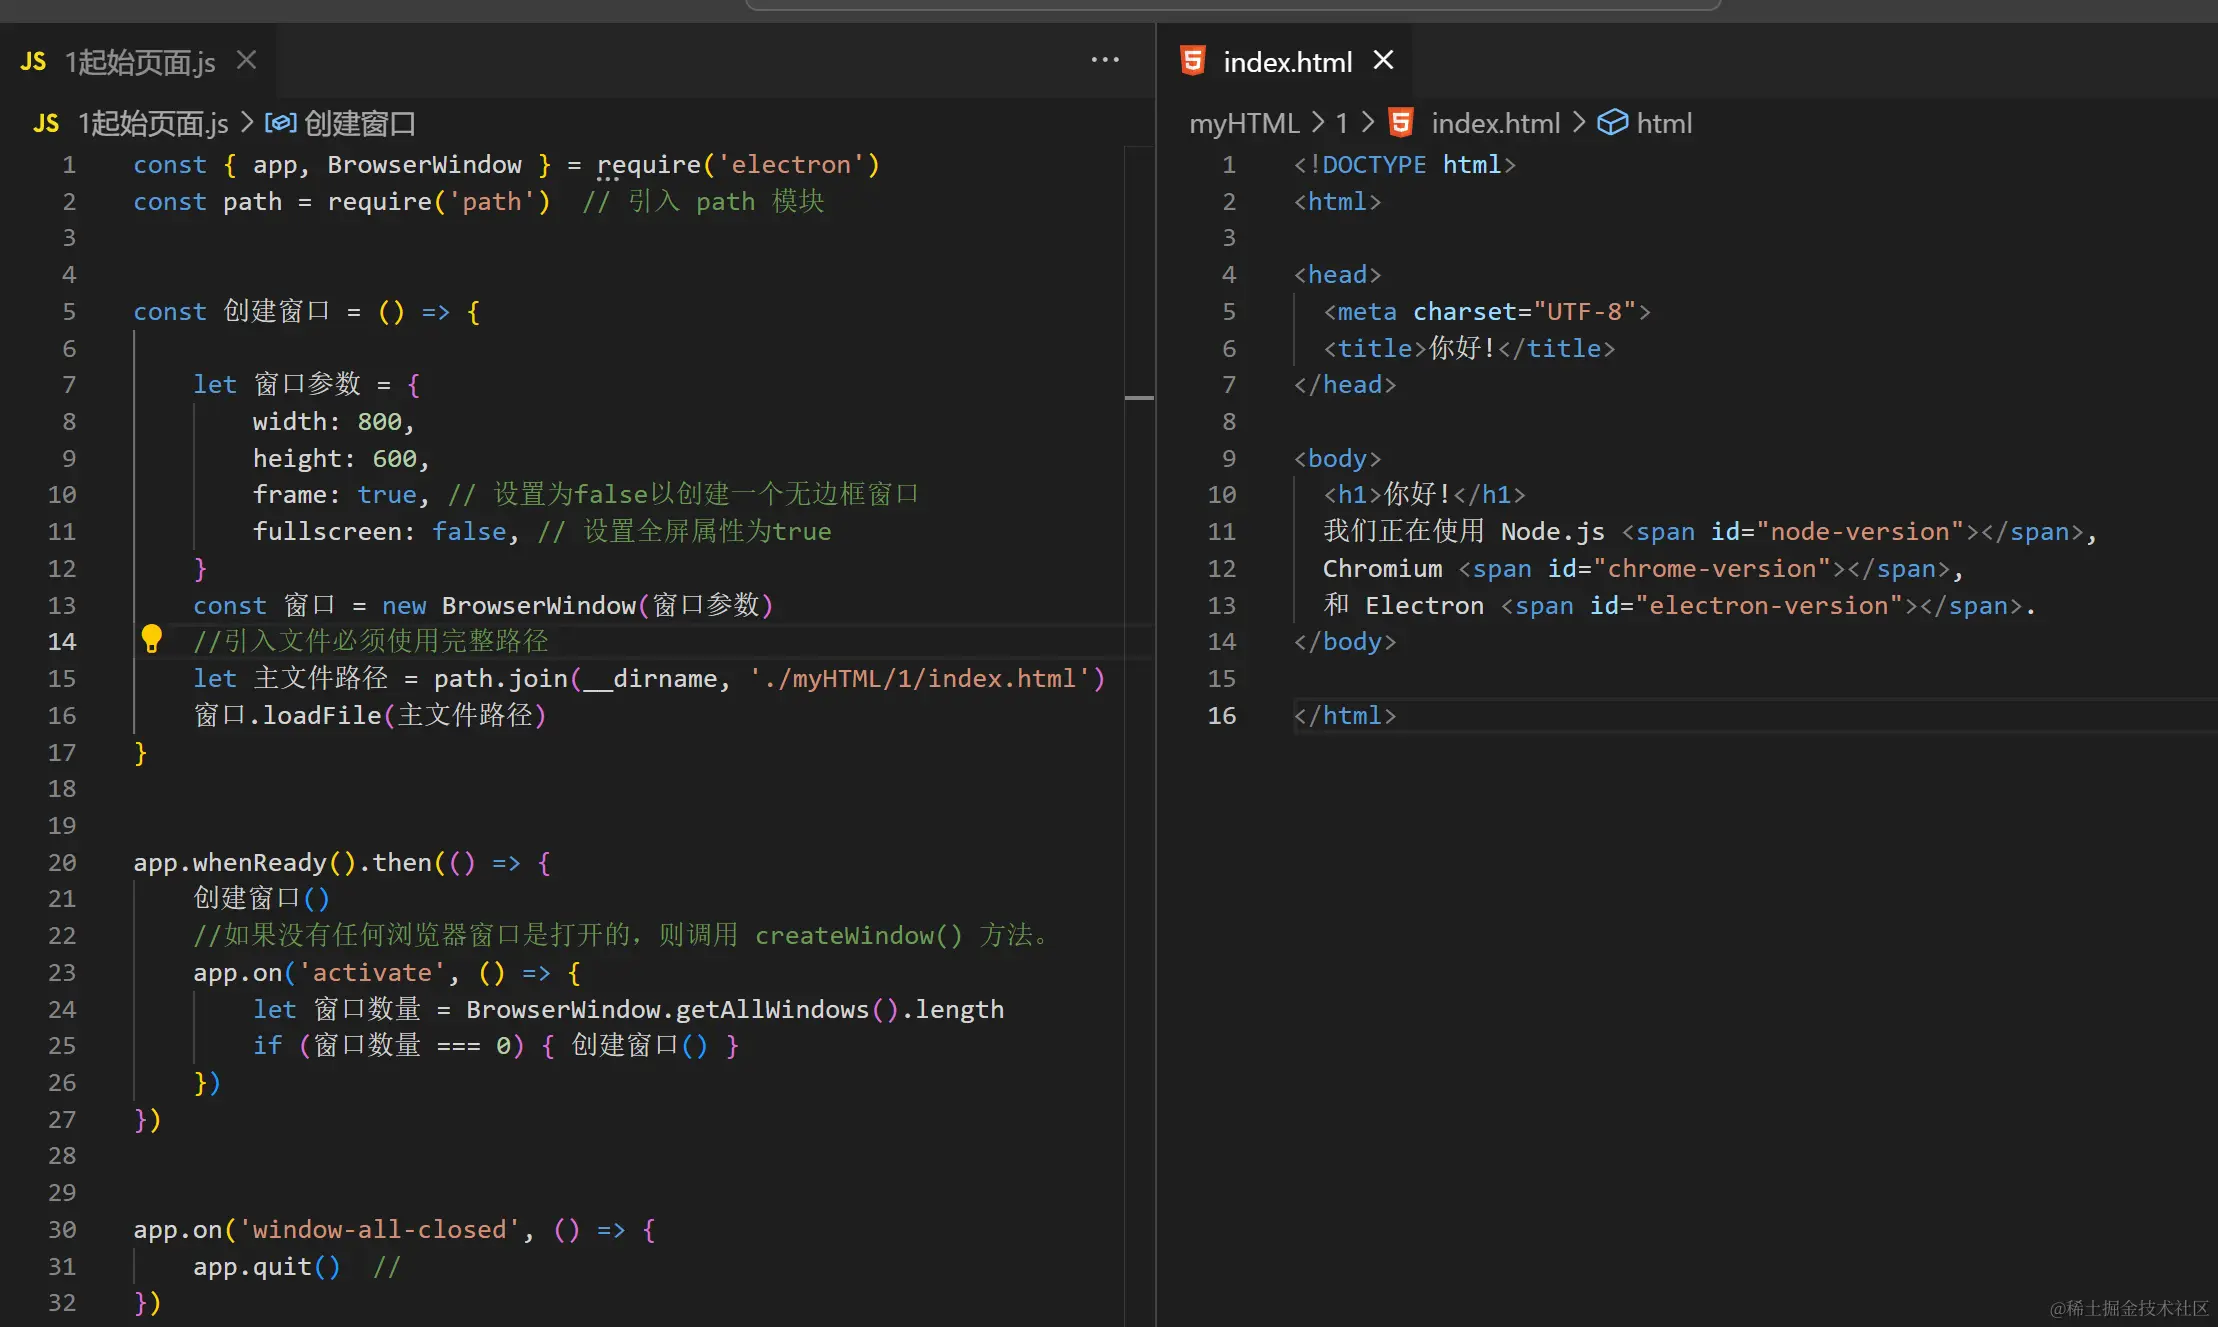This screenshot has width=2218, height=1327.
Task: Click the html element cube icon in breadcrumb
Action: click(1611, 123)
